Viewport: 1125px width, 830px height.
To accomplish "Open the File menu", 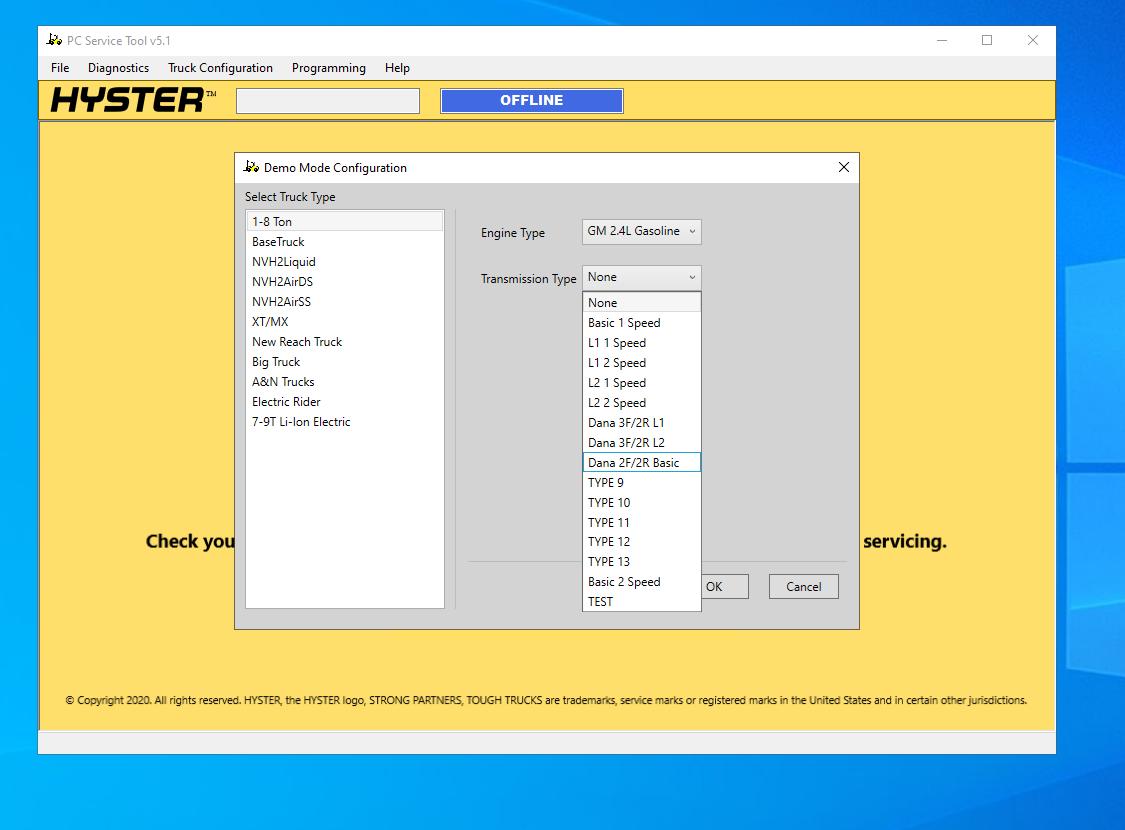I will (x=59, y=68).
